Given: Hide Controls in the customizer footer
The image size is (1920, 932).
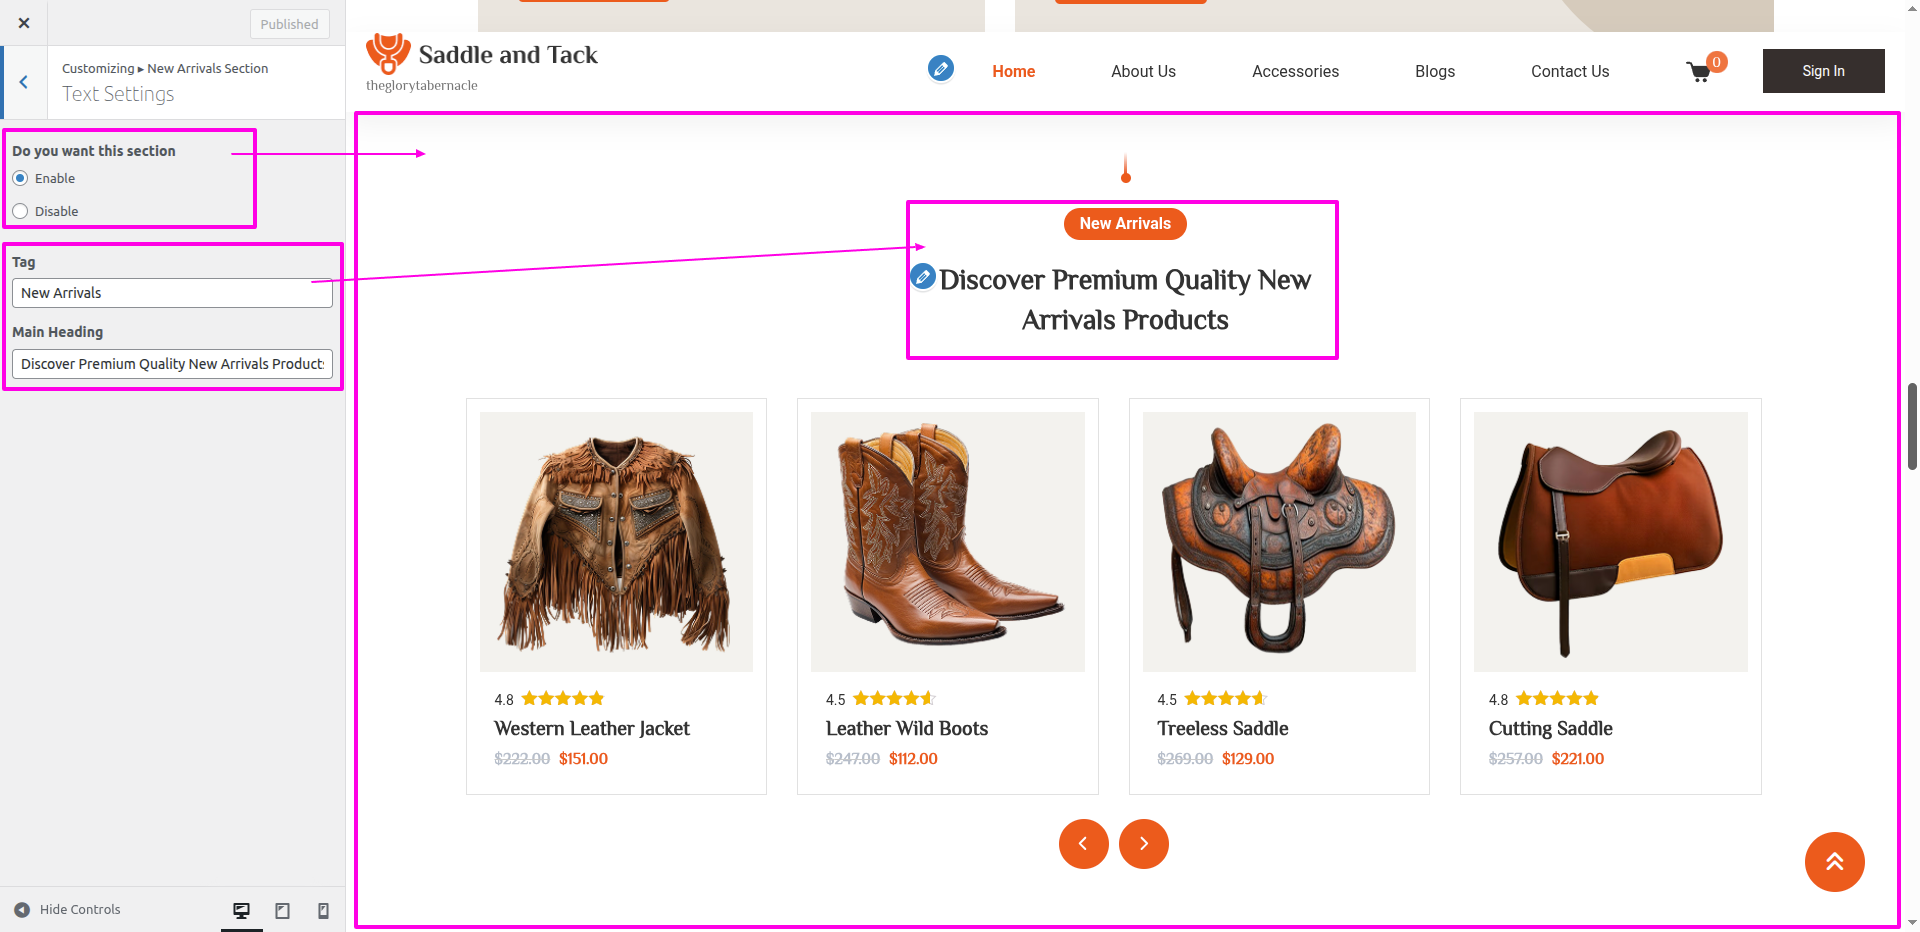Looking at the screenshot, I should click(x=68, y=909).
